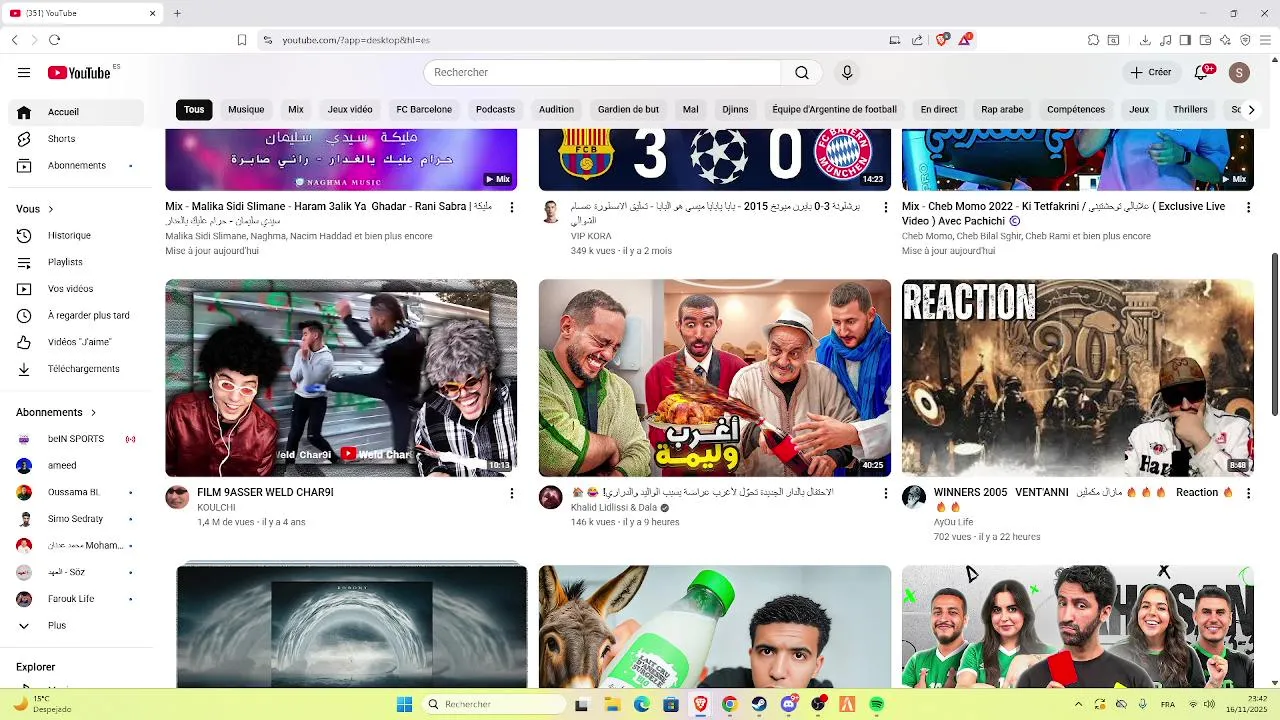Click the YouTube search field
Screen dimensions: 1280x720
pos(602,72)
